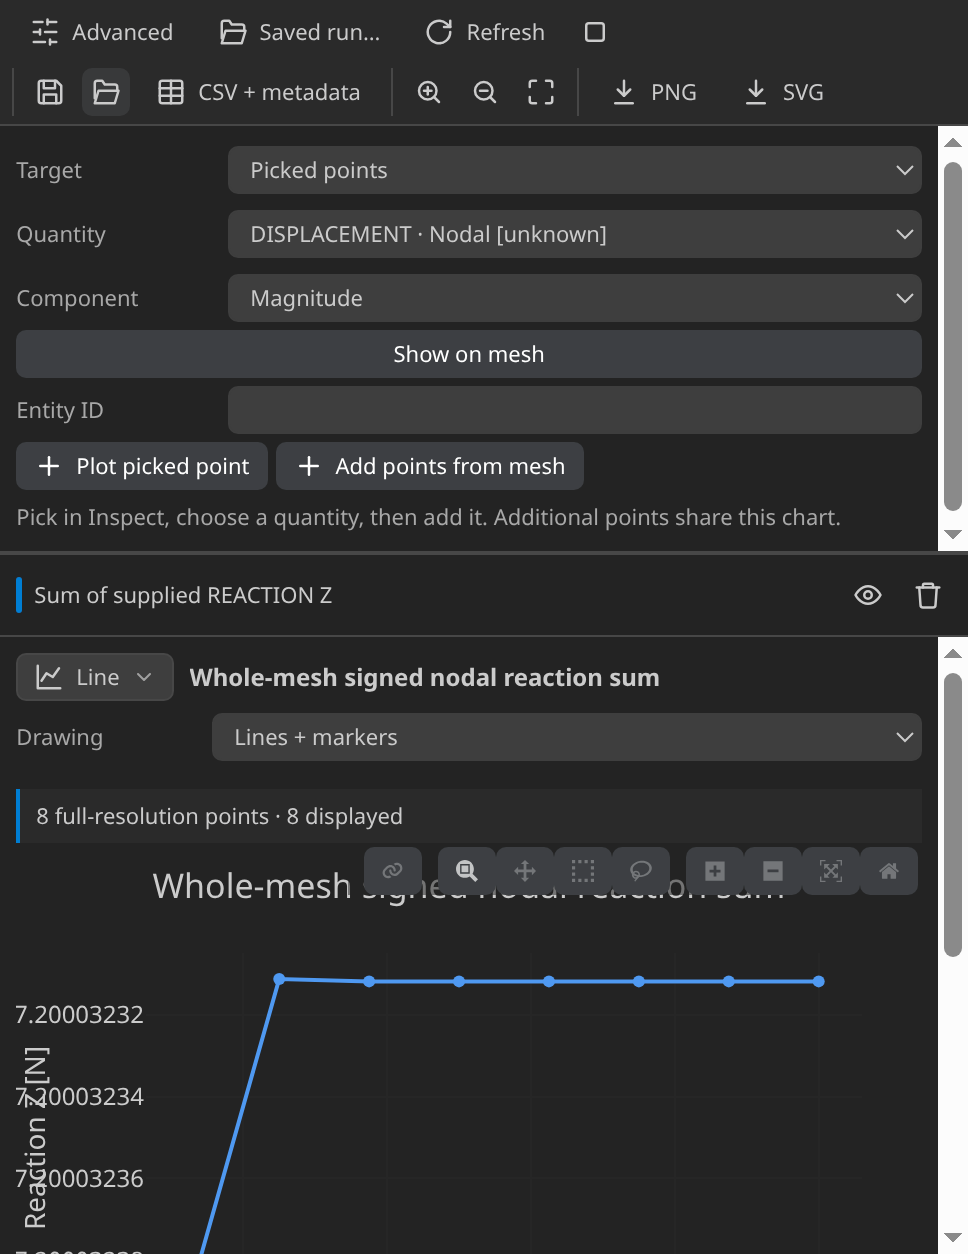Image resolution: width=968 pixels, height=1254 pixels.
Task: Click plot zoom out minus icon
Action: point(773,870)
